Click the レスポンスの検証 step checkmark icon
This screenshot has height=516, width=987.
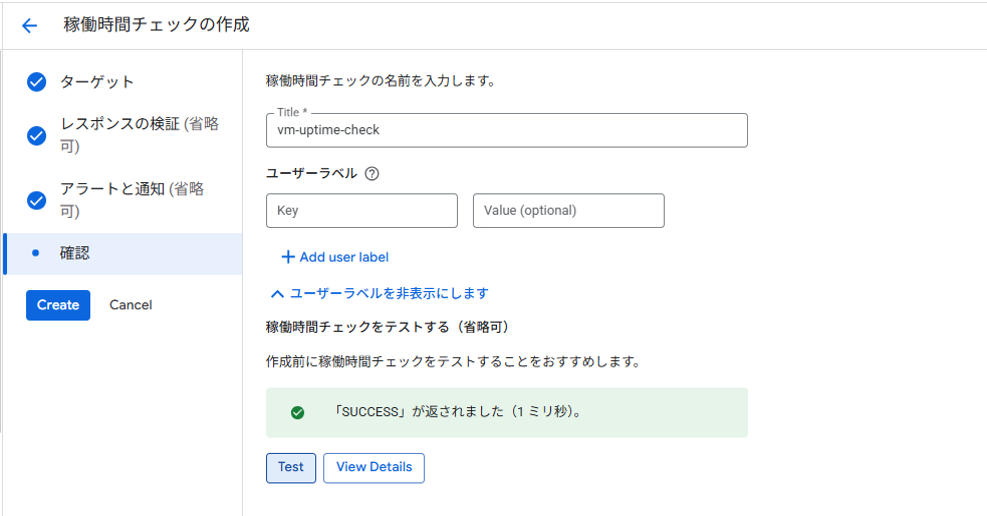[x=37, y=135]
